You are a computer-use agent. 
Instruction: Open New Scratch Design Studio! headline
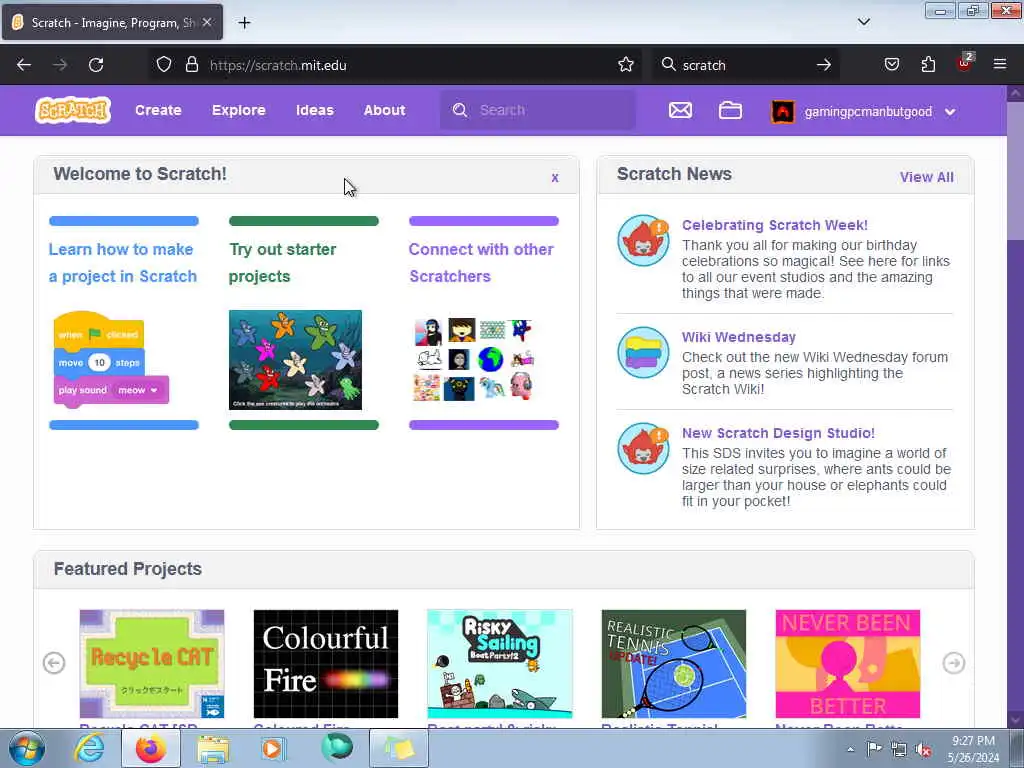pyautogui.click(x=778, y=433)
